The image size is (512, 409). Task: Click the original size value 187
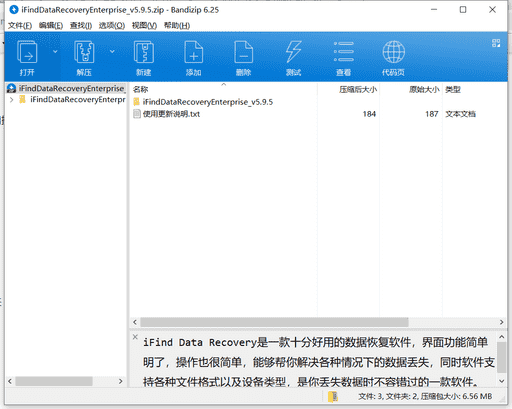pos(432,114)
